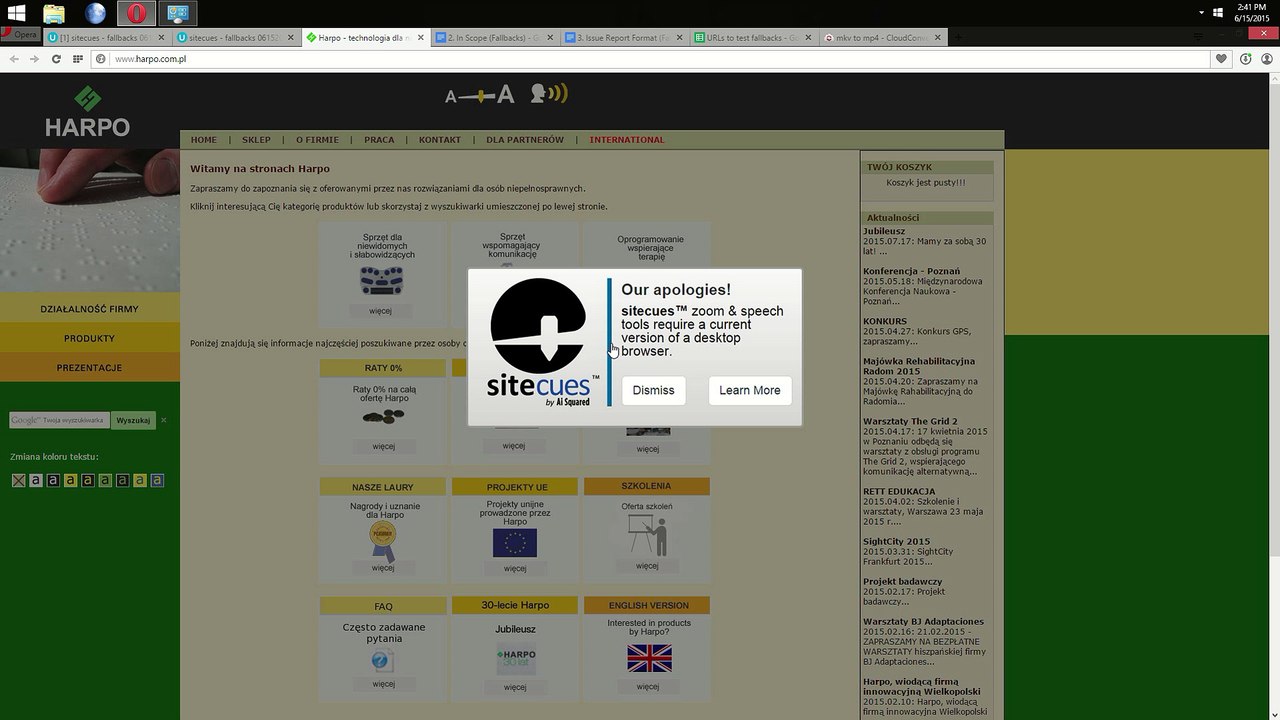The height and width of the screenshot is (720, 1280).
Task: Click więcej under the NASZE LAURY tile
Action: [x=383, y=568]
